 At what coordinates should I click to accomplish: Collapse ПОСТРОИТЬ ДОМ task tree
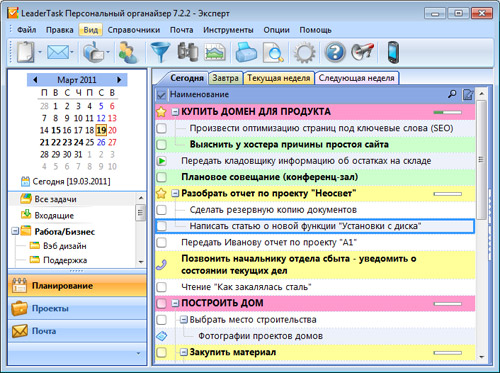(x=175, y=303)
